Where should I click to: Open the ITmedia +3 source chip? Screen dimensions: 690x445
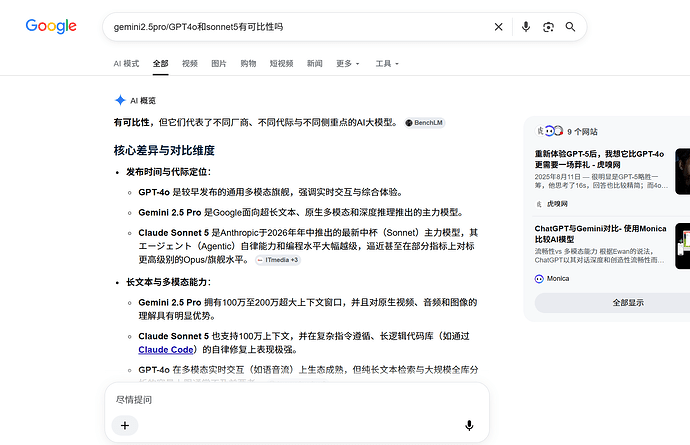[x=278, y=260]
